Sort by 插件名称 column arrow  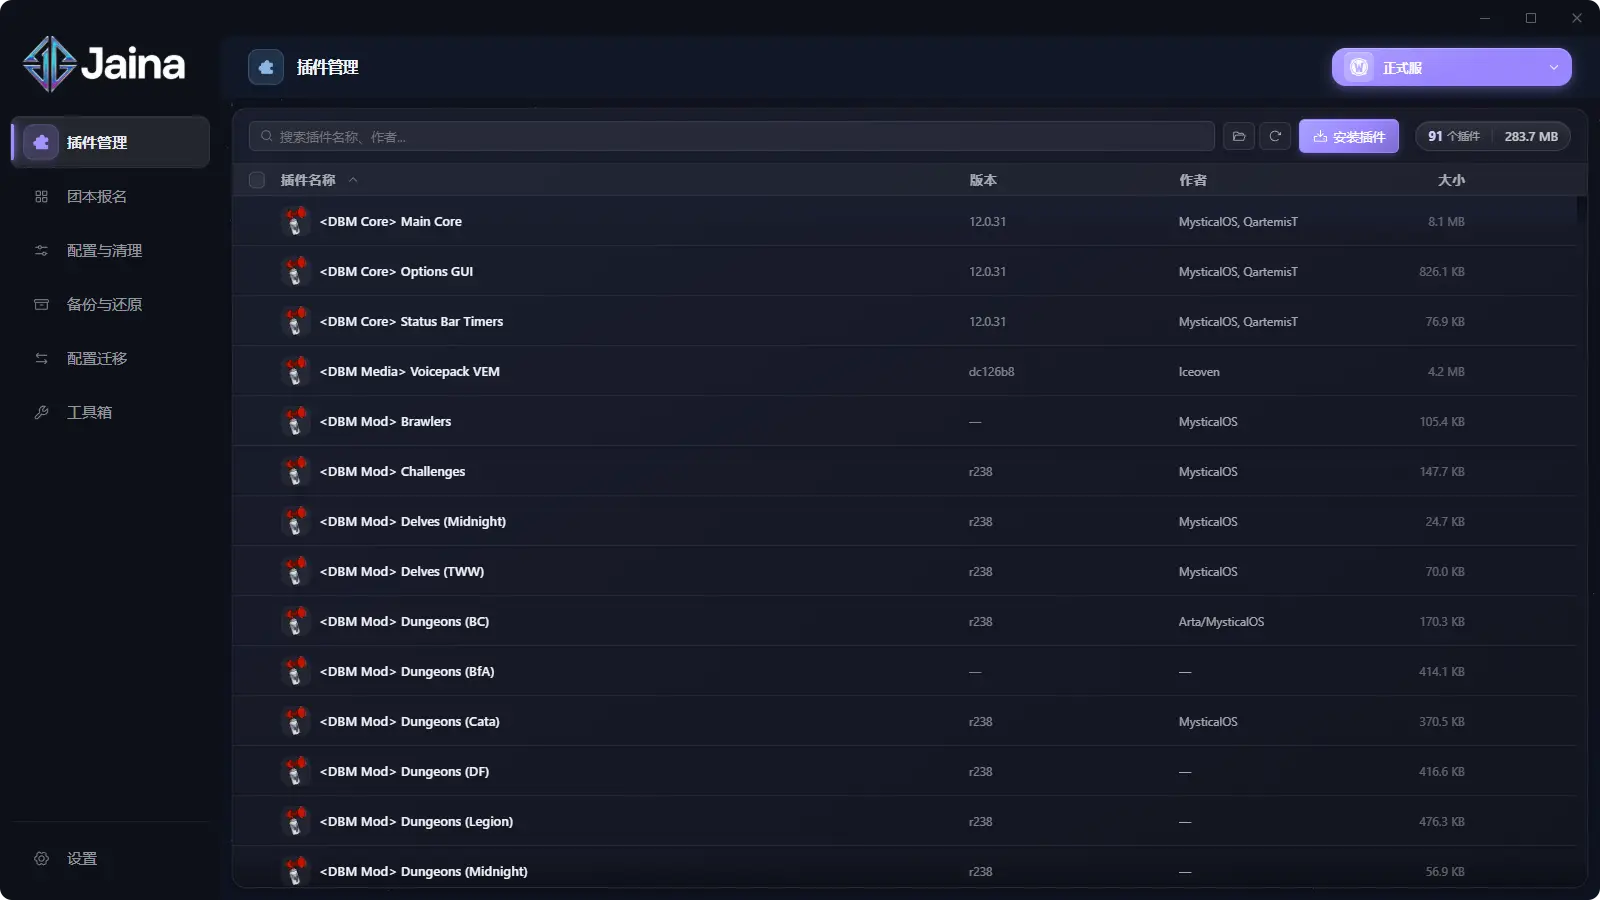(x=353, y=180)
